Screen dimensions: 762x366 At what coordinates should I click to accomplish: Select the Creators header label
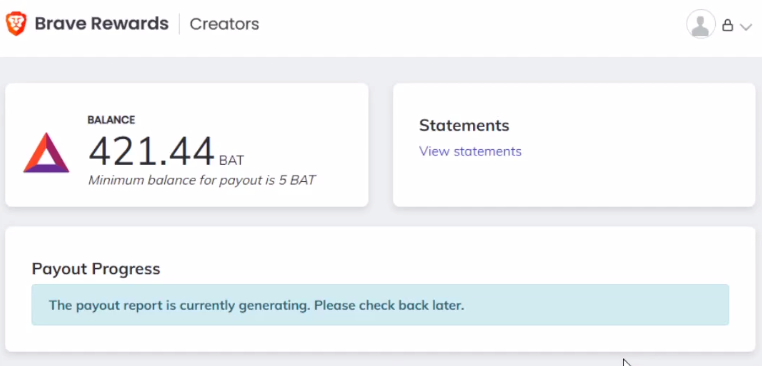coord(224,24)
